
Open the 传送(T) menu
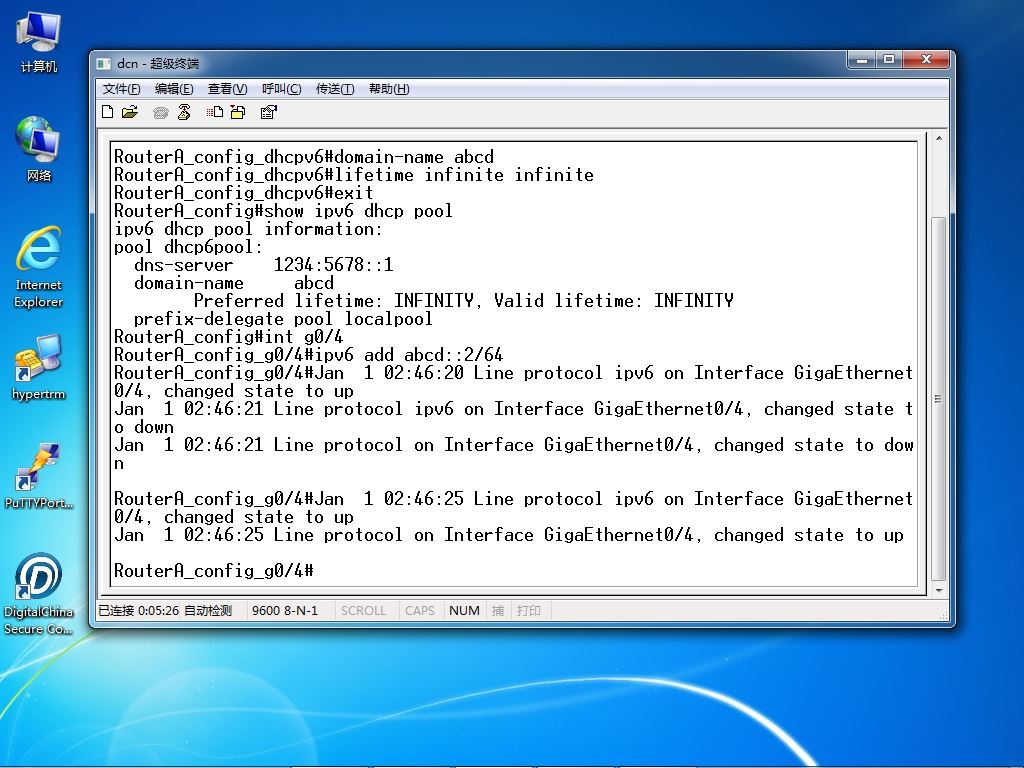(335, 89)
